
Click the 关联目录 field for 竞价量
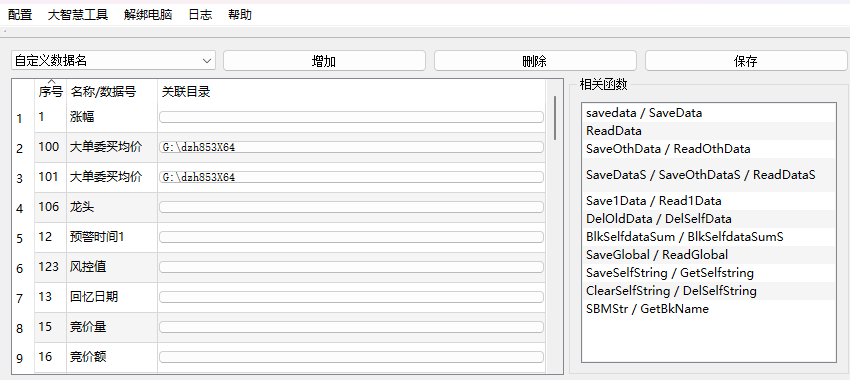pos(351,327)
